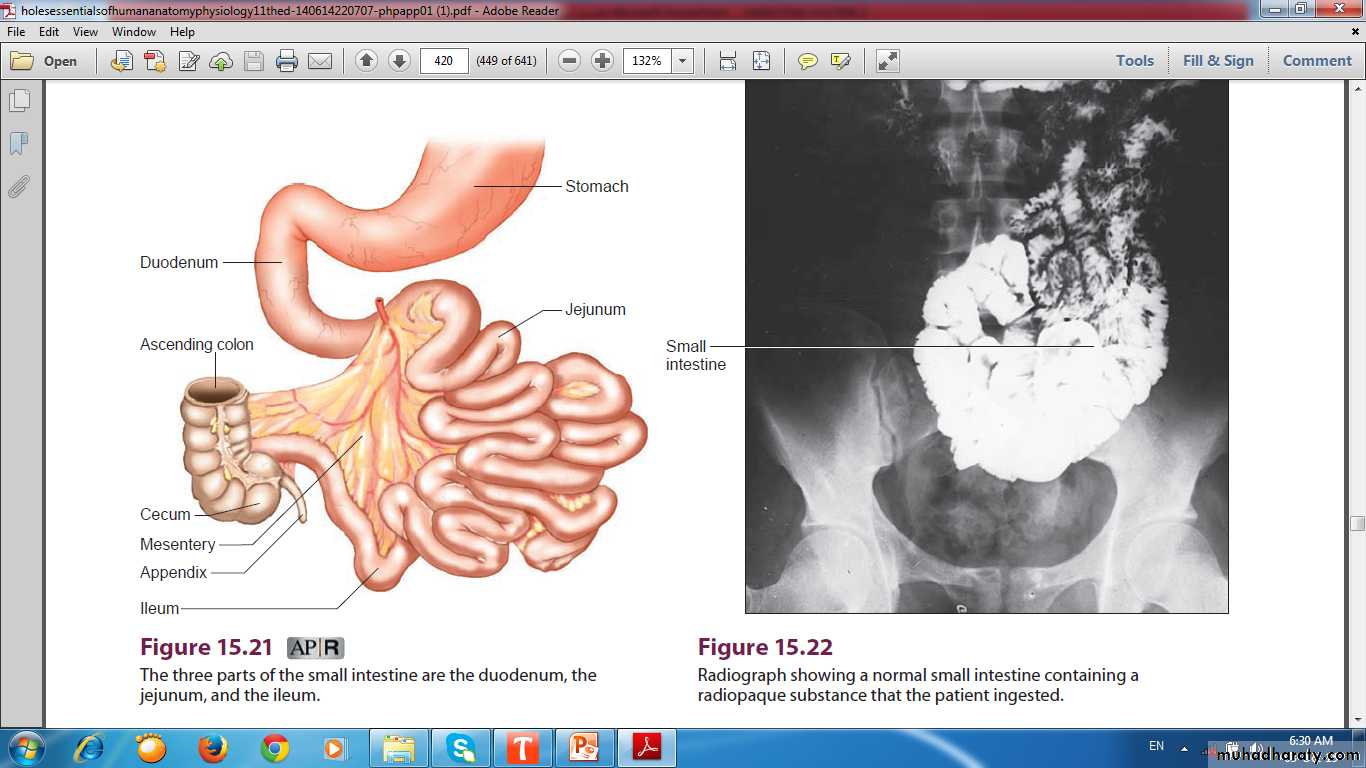1366x768 pixels.
Task: Show the Bookmarks panel
Action: [x=19, y=144]
